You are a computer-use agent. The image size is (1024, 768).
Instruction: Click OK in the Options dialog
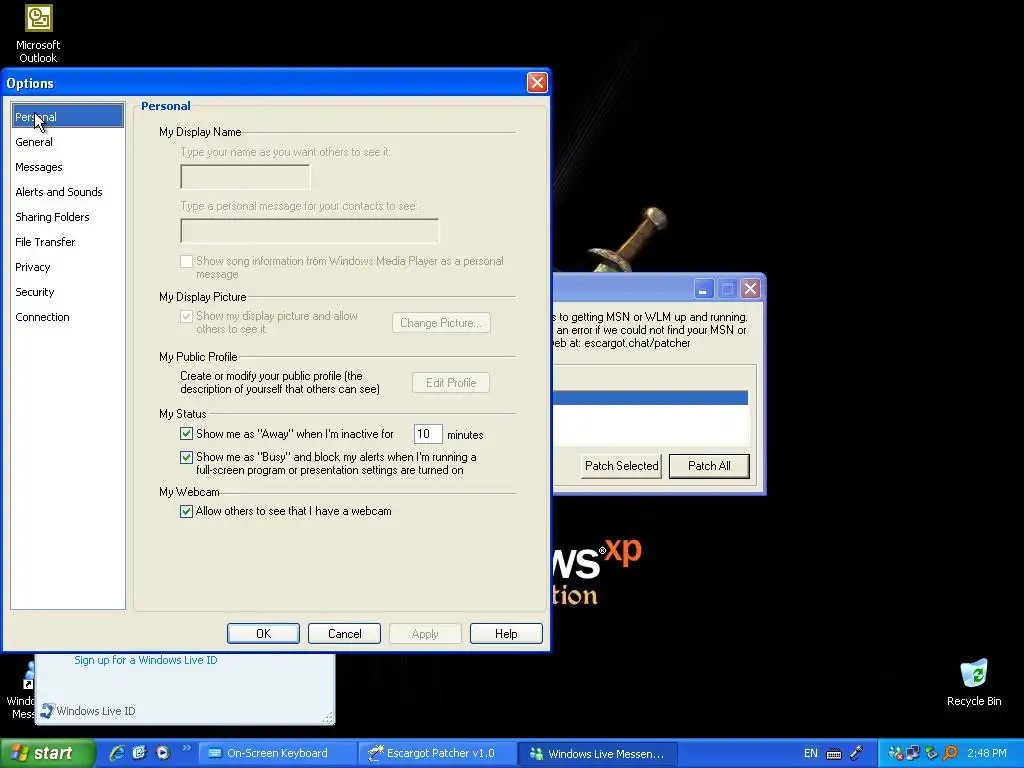point(263,633)
